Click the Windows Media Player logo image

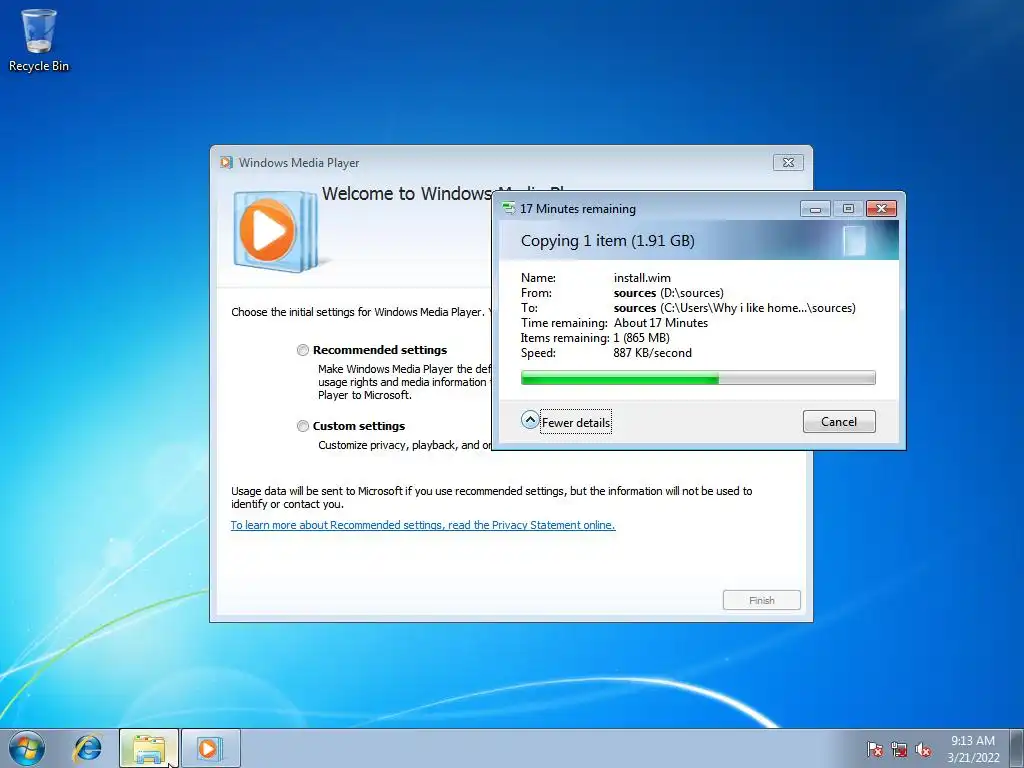point(275,231)
